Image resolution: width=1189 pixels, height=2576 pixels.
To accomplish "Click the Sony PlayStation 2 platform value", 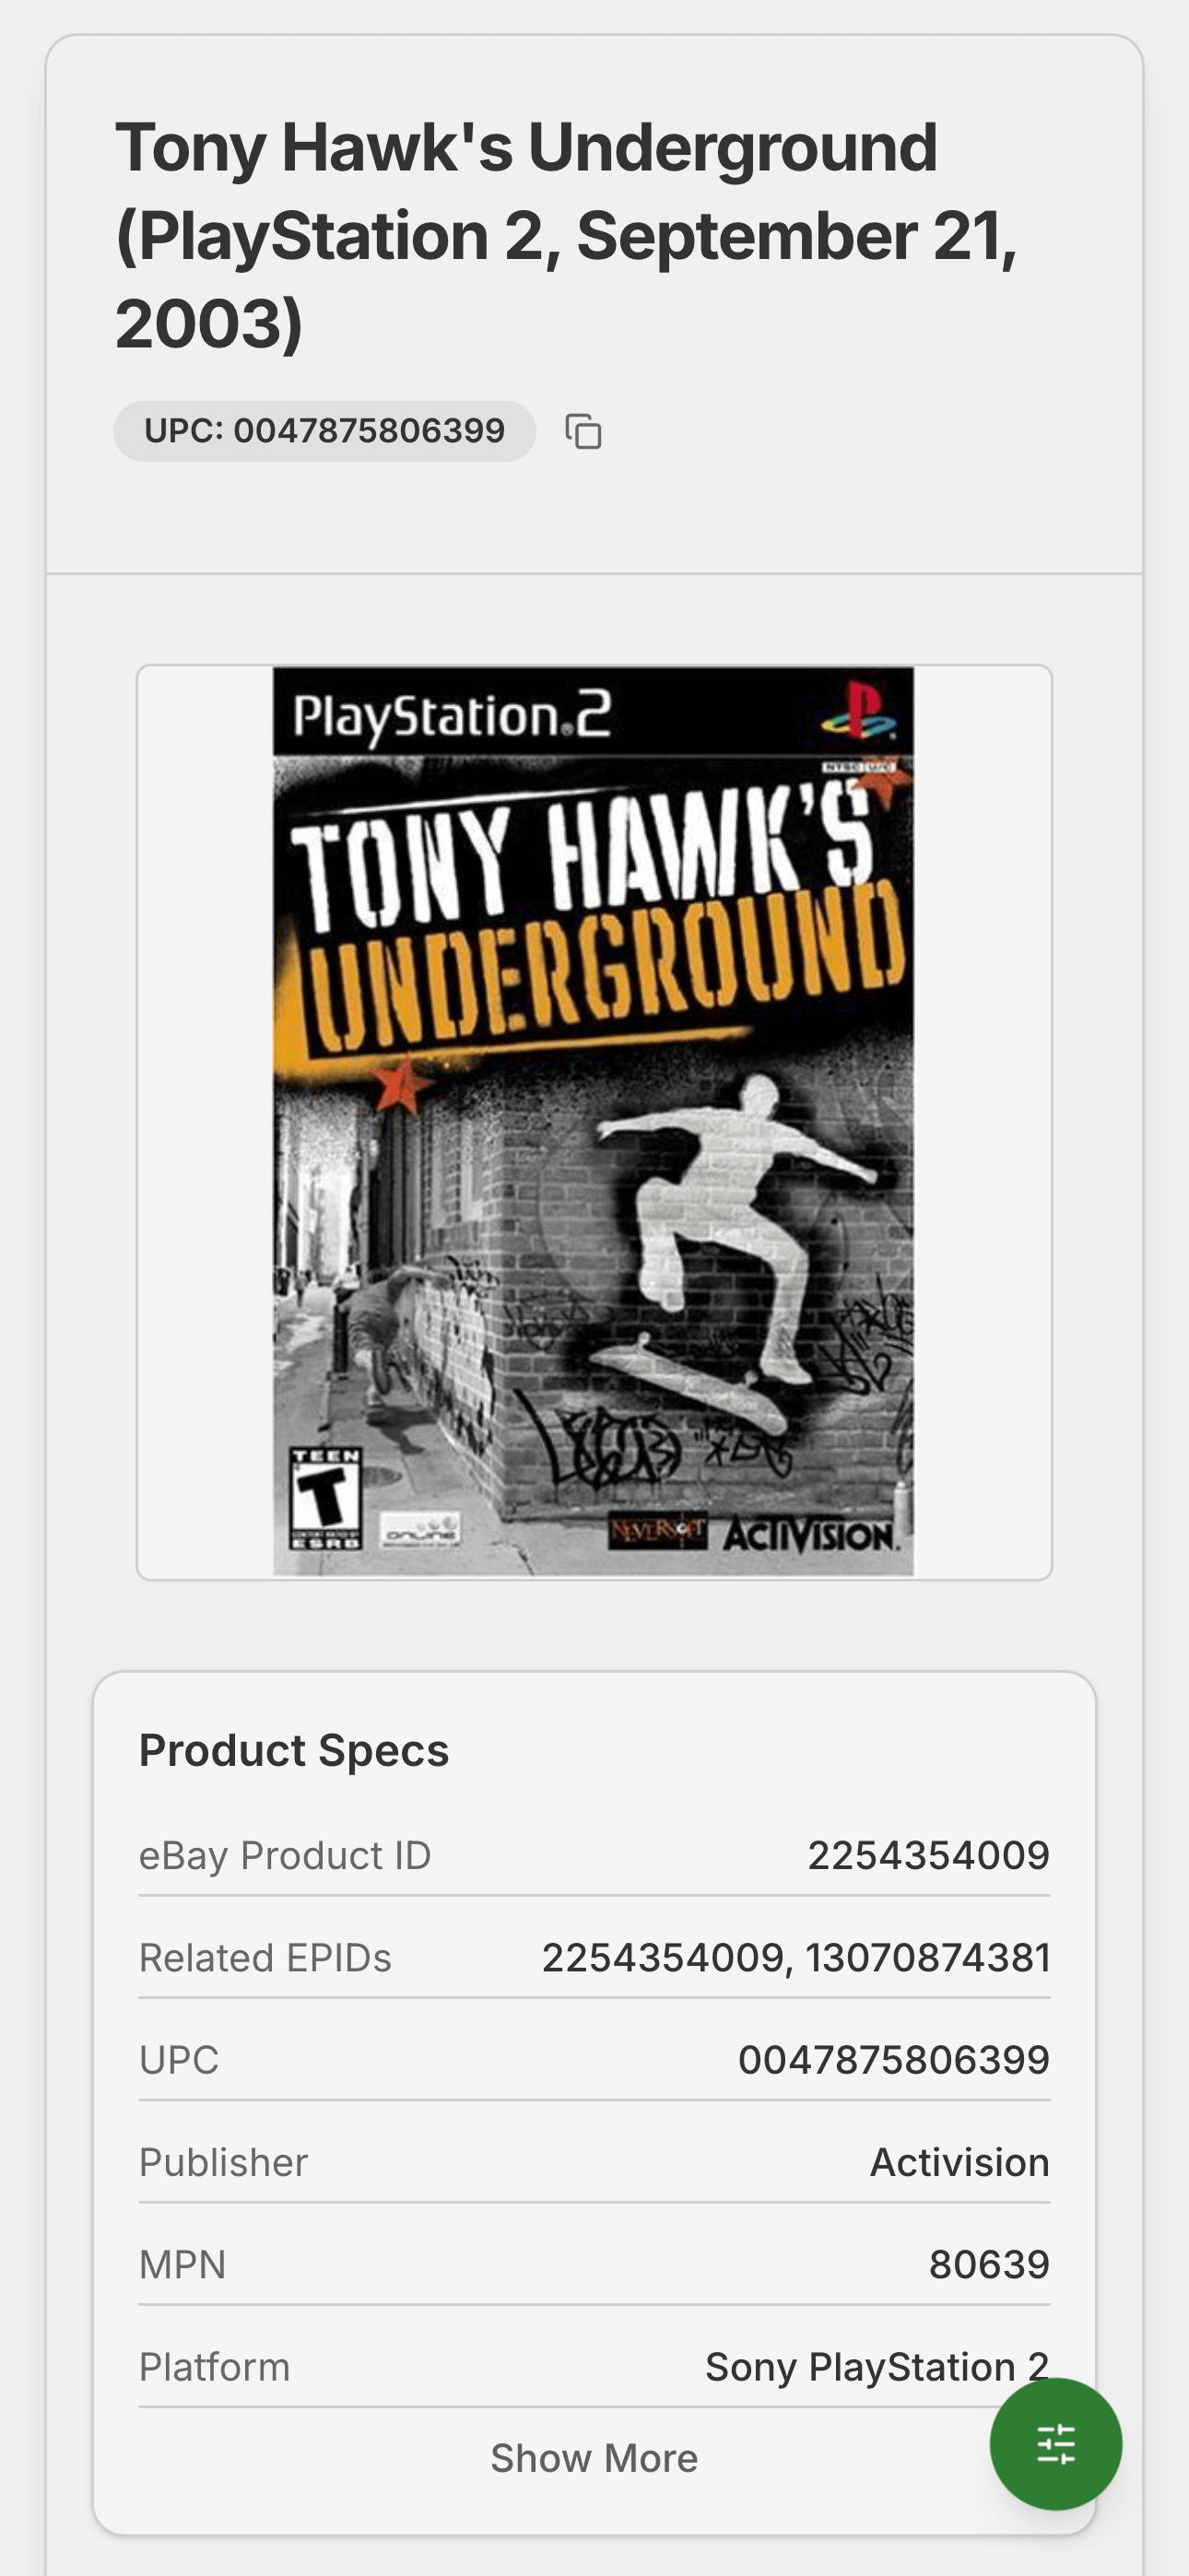I will tap(876, 2367).
